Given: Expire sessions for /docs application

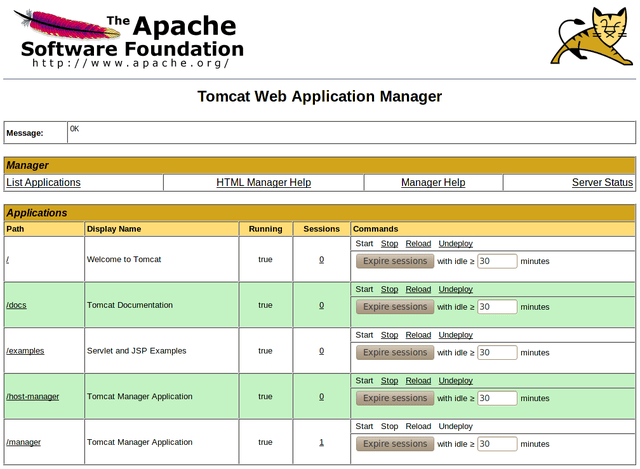Looking at the screenshot, I should coord(395,307).
